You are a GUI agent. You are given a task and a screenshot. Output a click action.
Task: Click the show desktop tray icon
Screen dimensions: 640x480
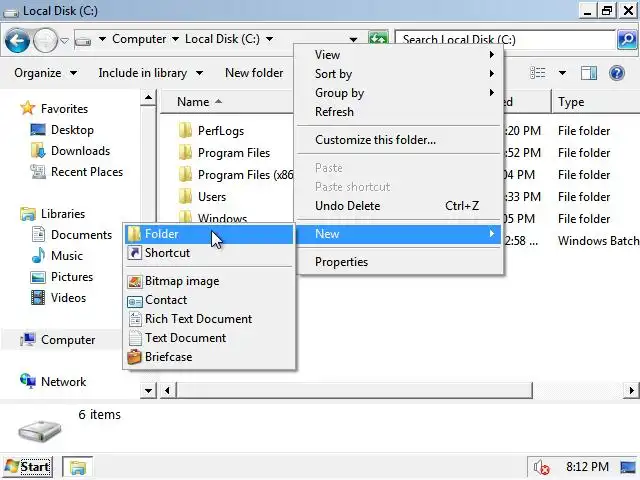tap(628, 467)
